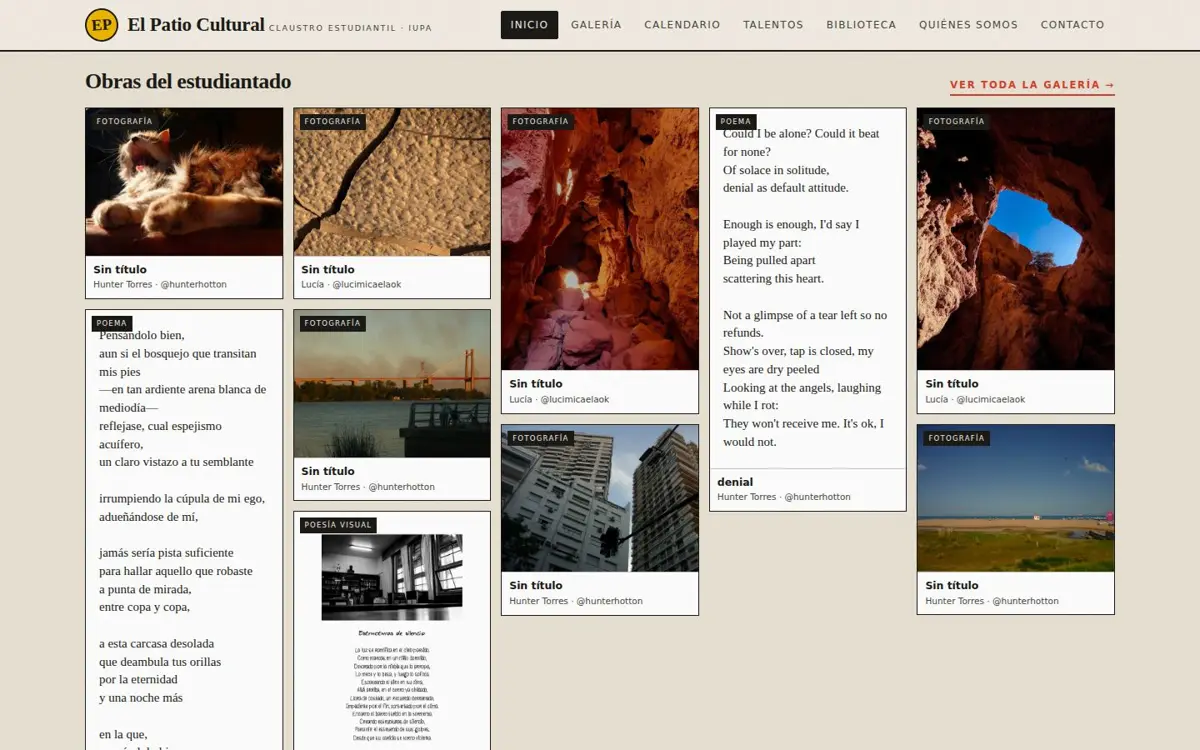Viewport: 1200px width, 750px height.
Task: Click poem line 'Pensándolo bien,'
Action: (x=142, y=335)
